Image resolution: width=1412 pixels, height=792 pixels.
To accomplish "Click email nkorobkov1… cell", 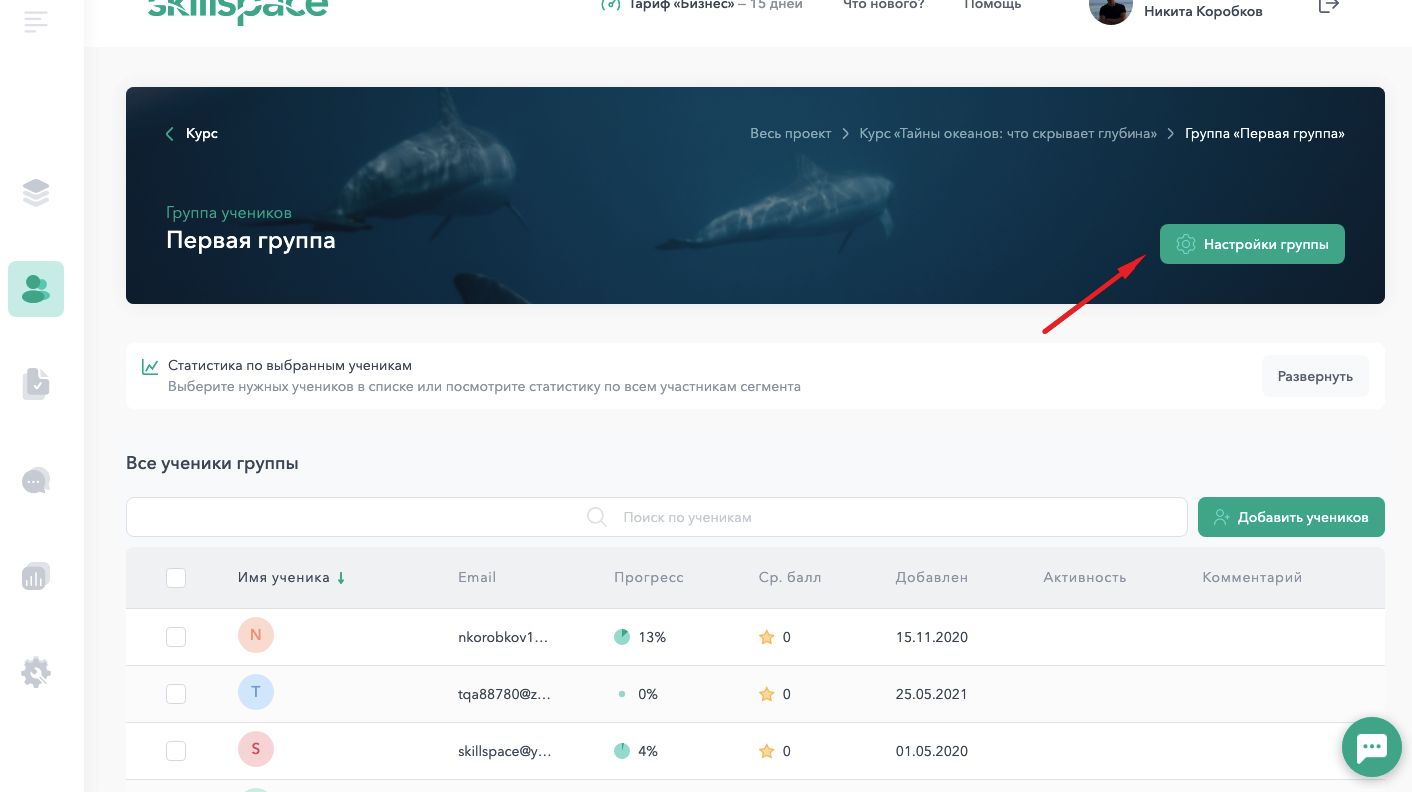I will [x=503, y=637].
